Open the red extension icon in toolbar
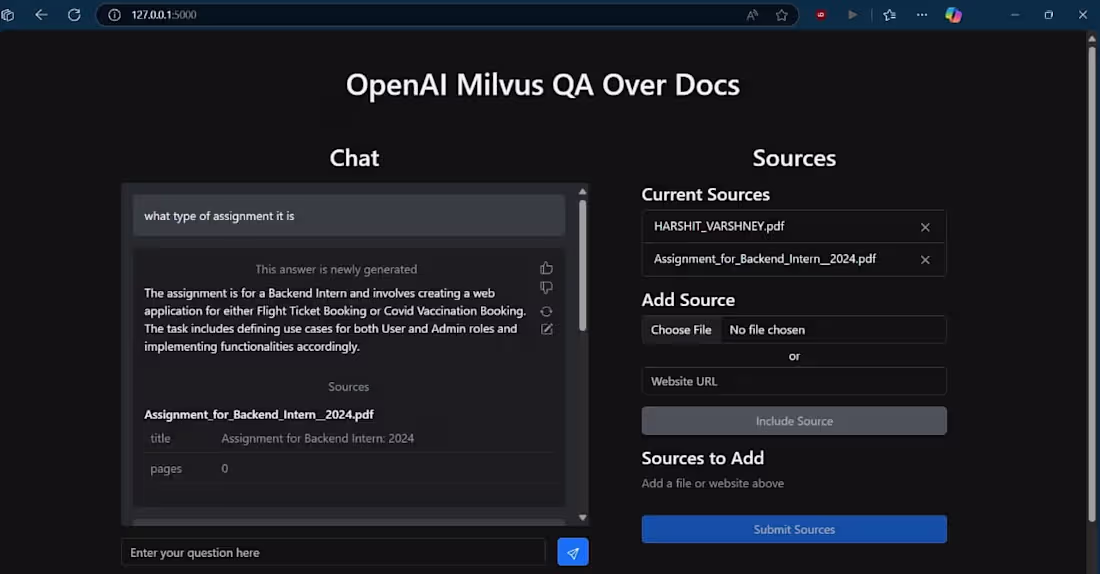Screen dimensions: 1100x574 click(x=821, y=15)
